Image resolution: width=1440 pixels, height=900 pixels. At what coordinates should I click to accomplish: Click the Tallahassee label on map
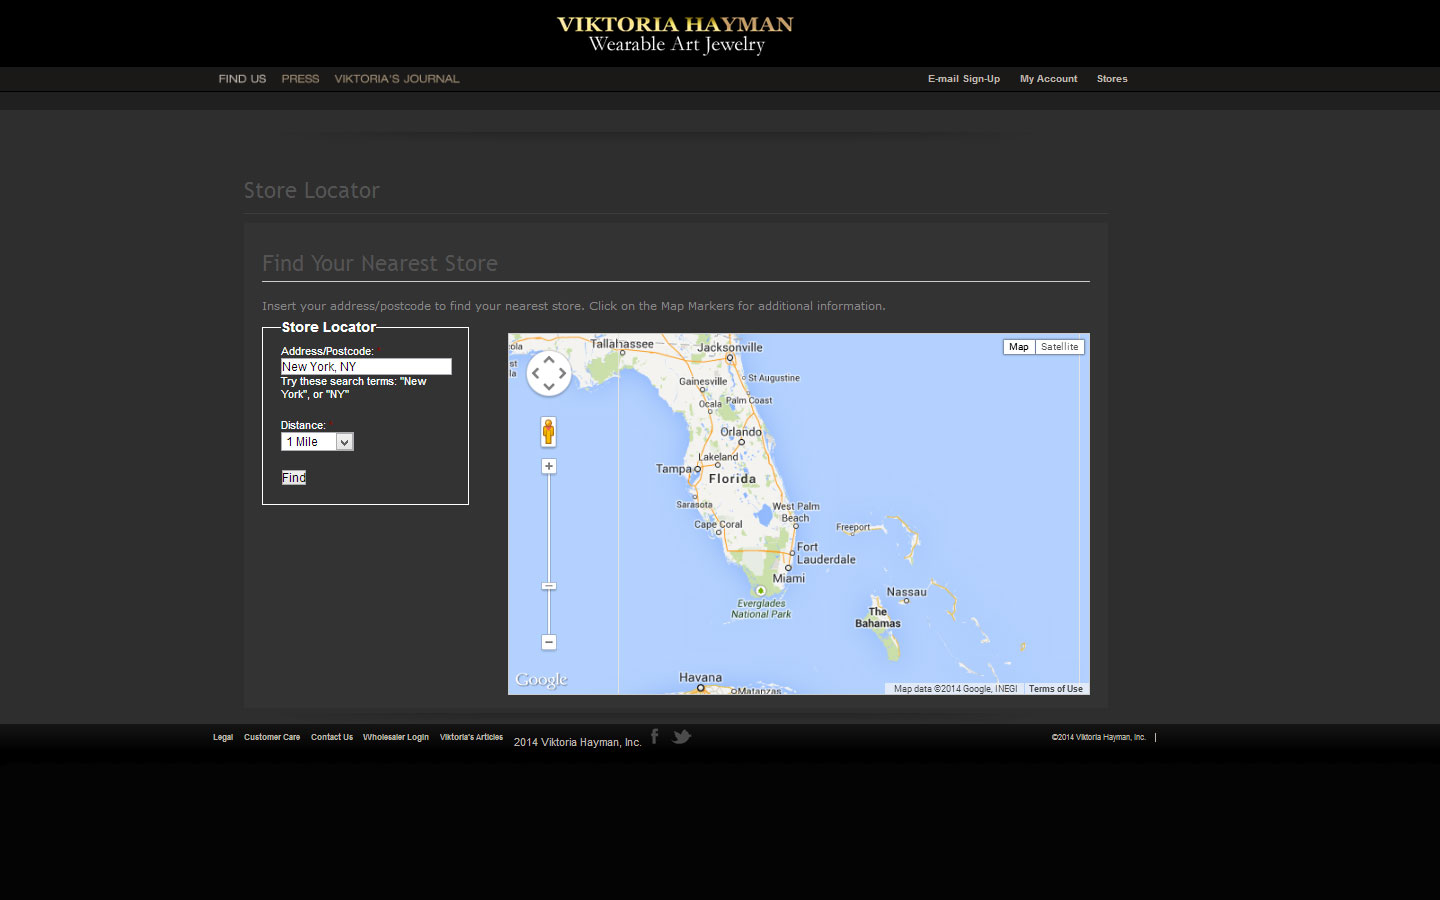click(622, 343)
